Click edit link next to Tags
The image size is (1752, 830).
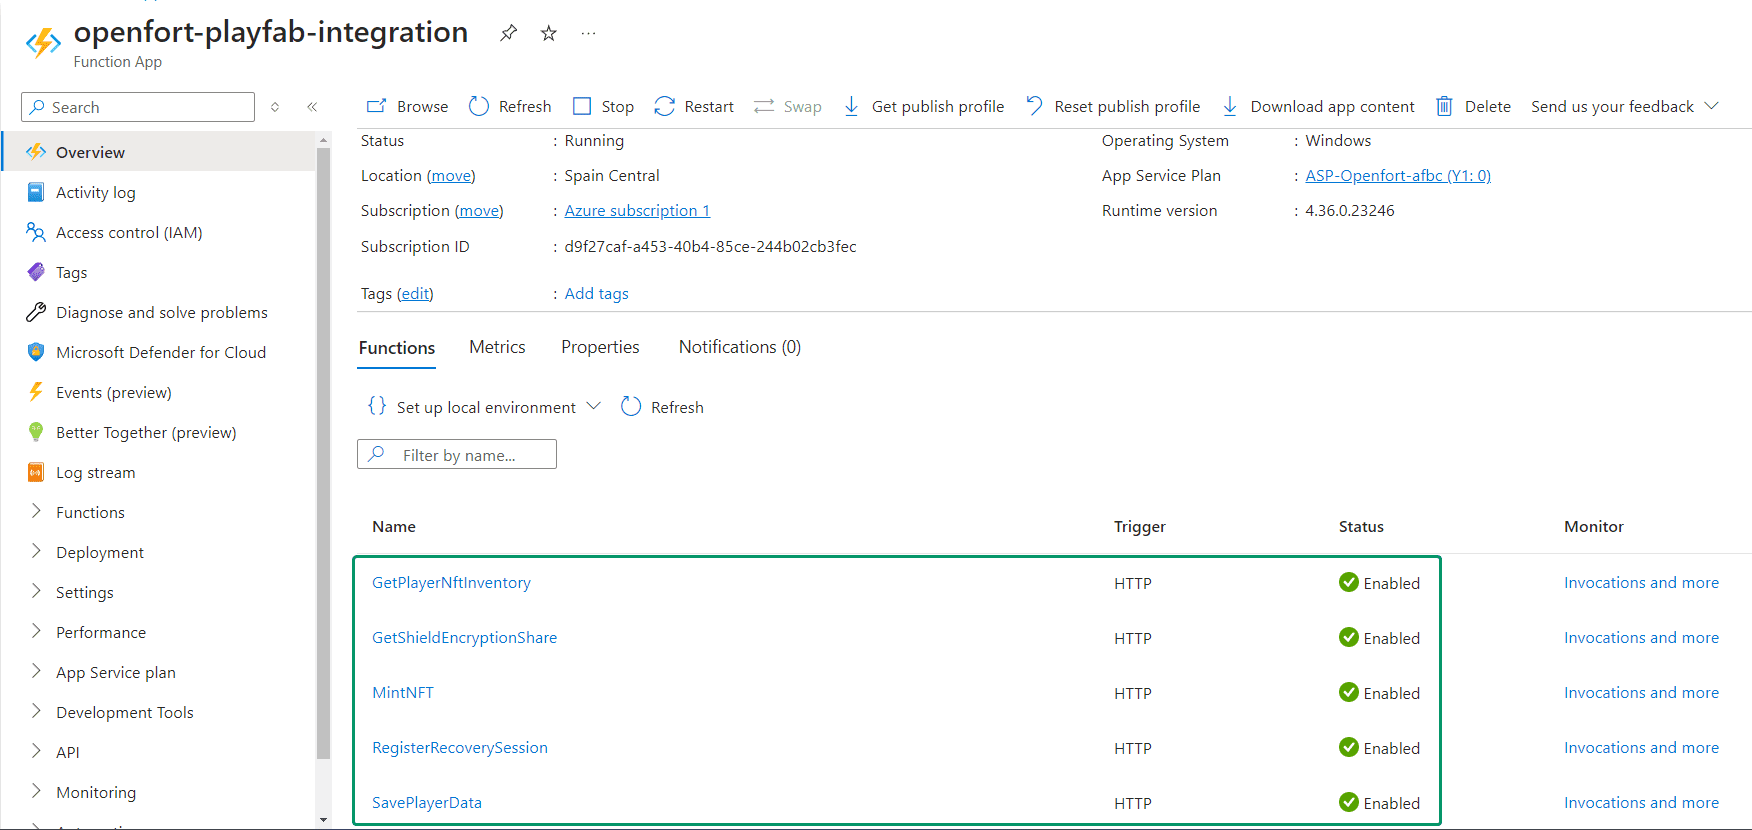[x=415, y=294]
